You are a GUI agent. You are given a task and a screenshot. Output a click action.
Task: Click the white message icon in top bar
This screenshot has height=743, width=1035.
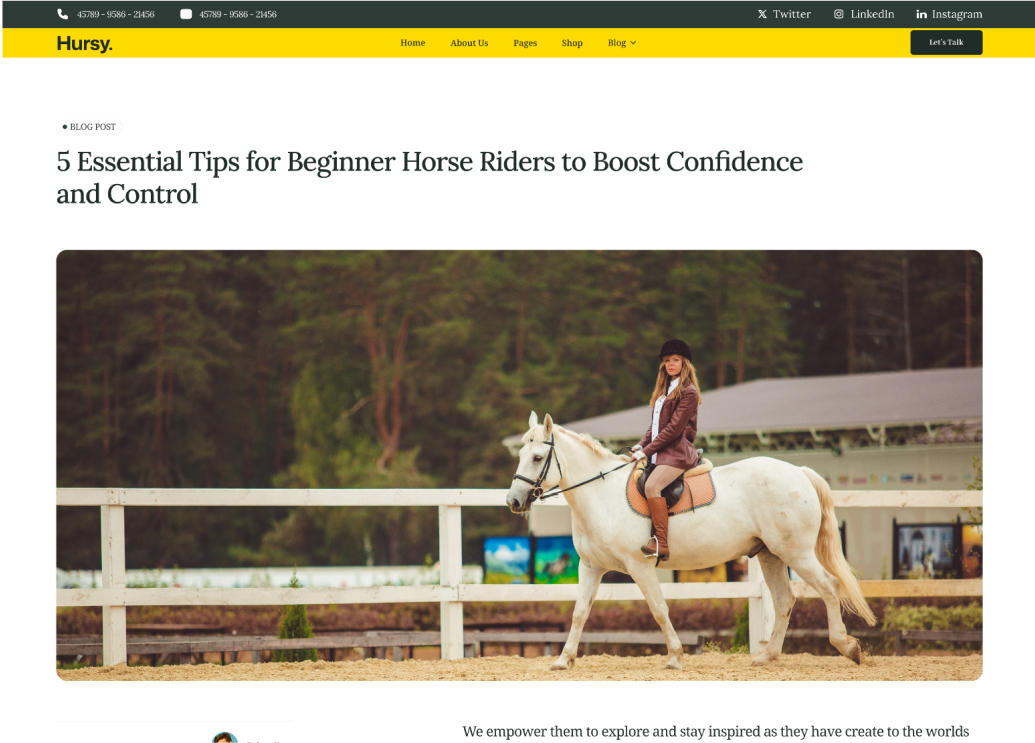tap(186, 14)
